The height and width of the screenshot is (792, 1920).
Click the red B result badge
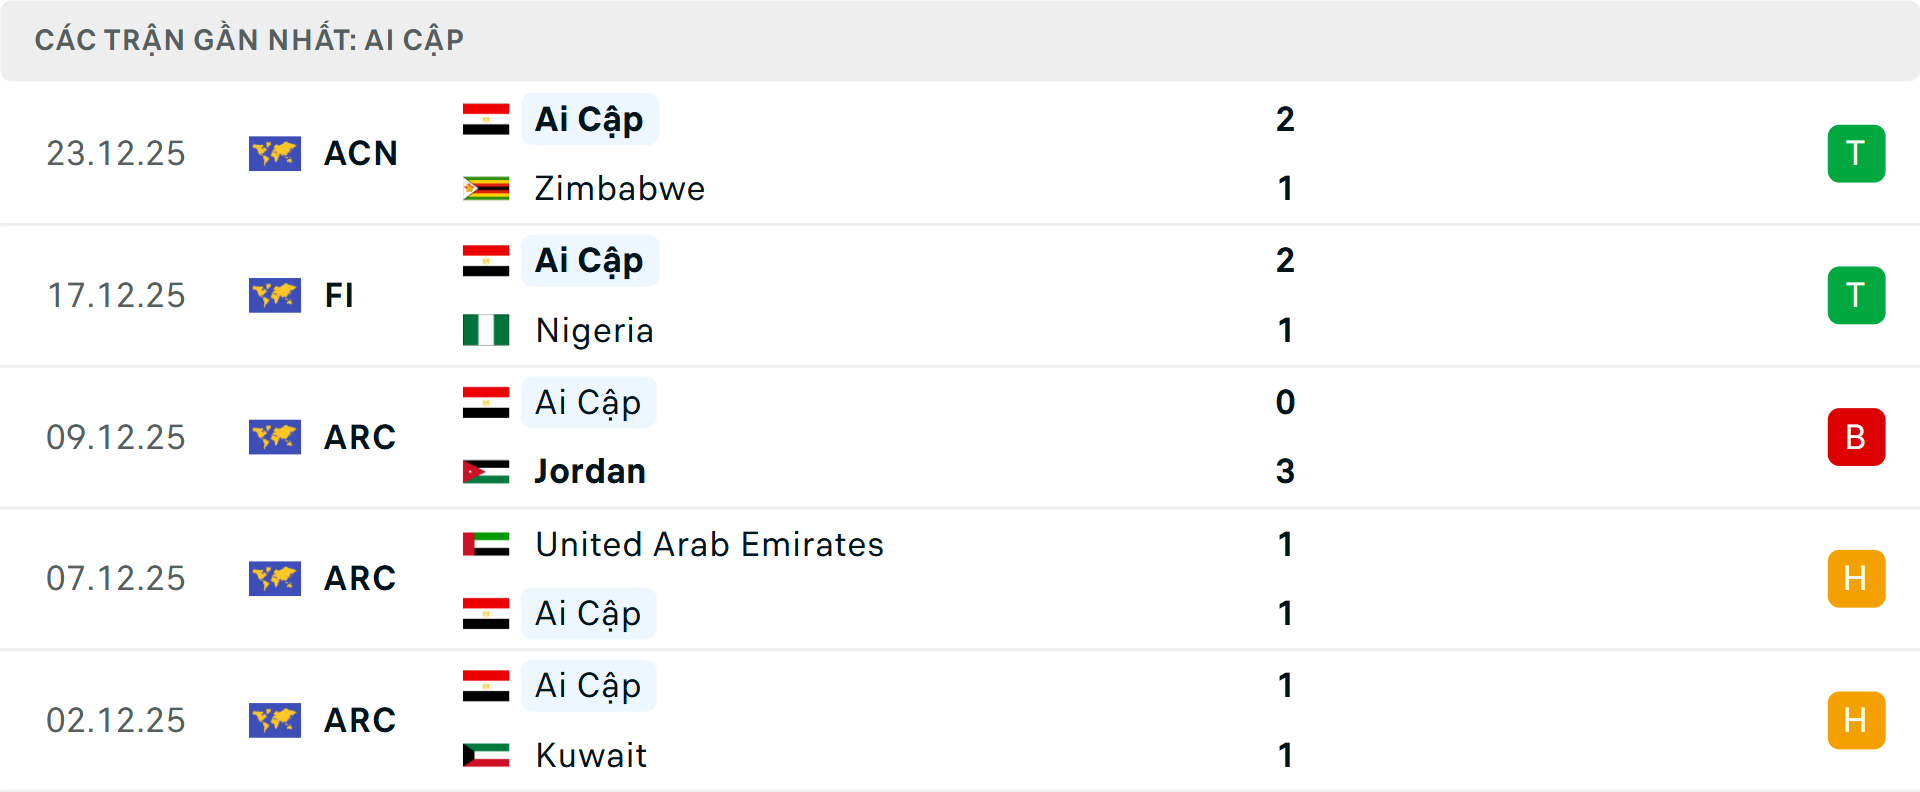(1856, 437)
